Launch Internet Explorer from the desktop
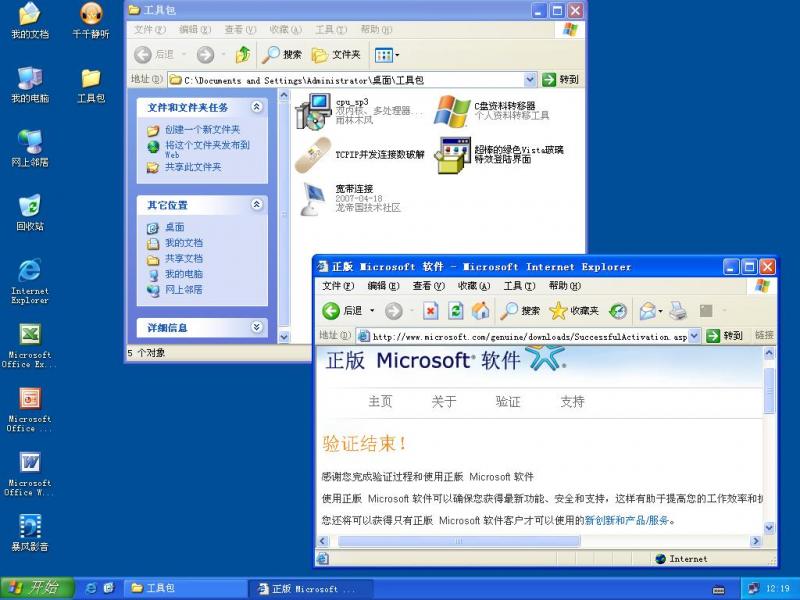This screenshot has width=800, height=600. [30, 281]
